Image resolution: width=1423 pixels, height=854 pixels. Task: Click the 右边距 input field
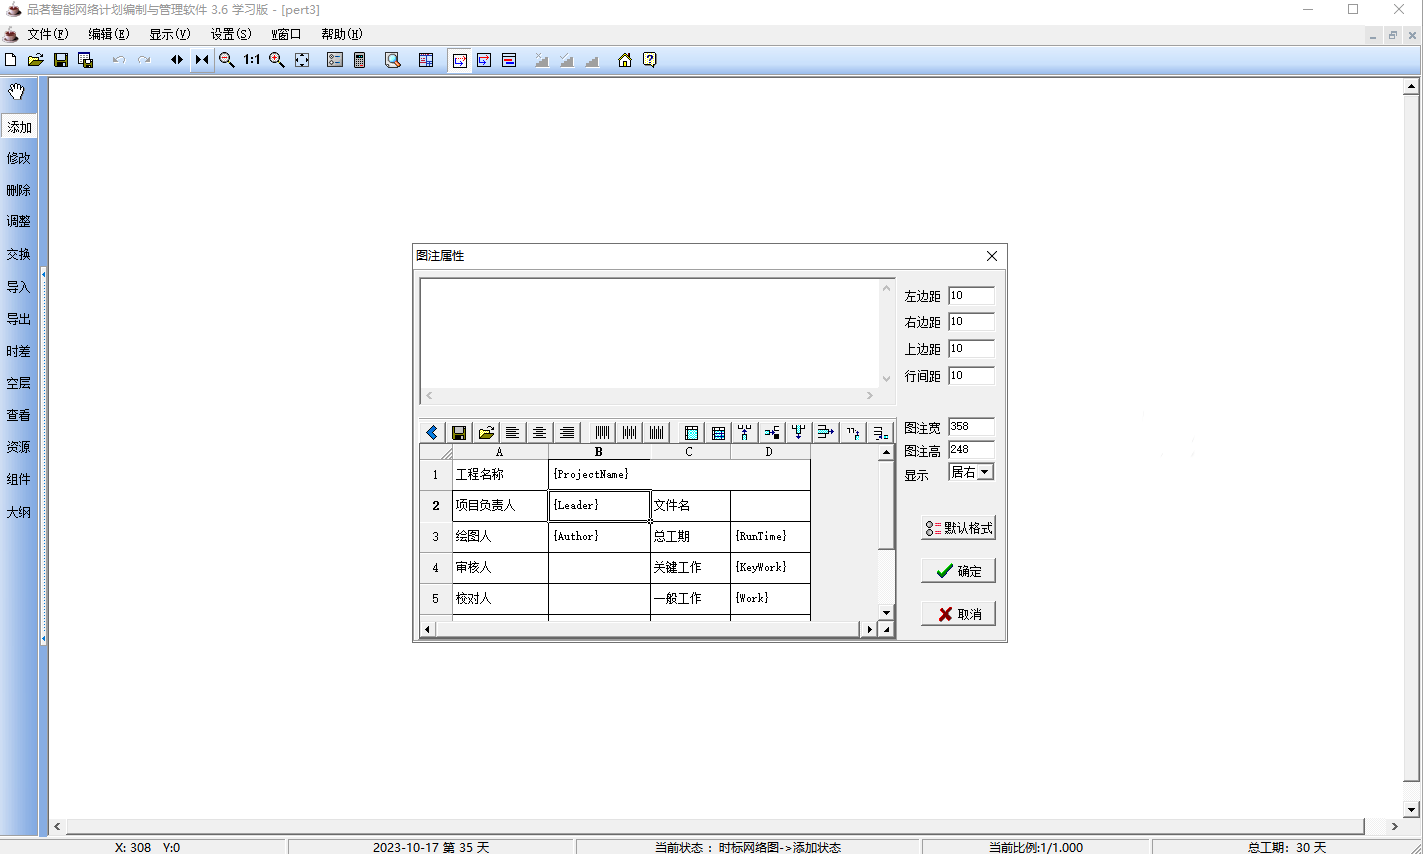coord(971,322)
